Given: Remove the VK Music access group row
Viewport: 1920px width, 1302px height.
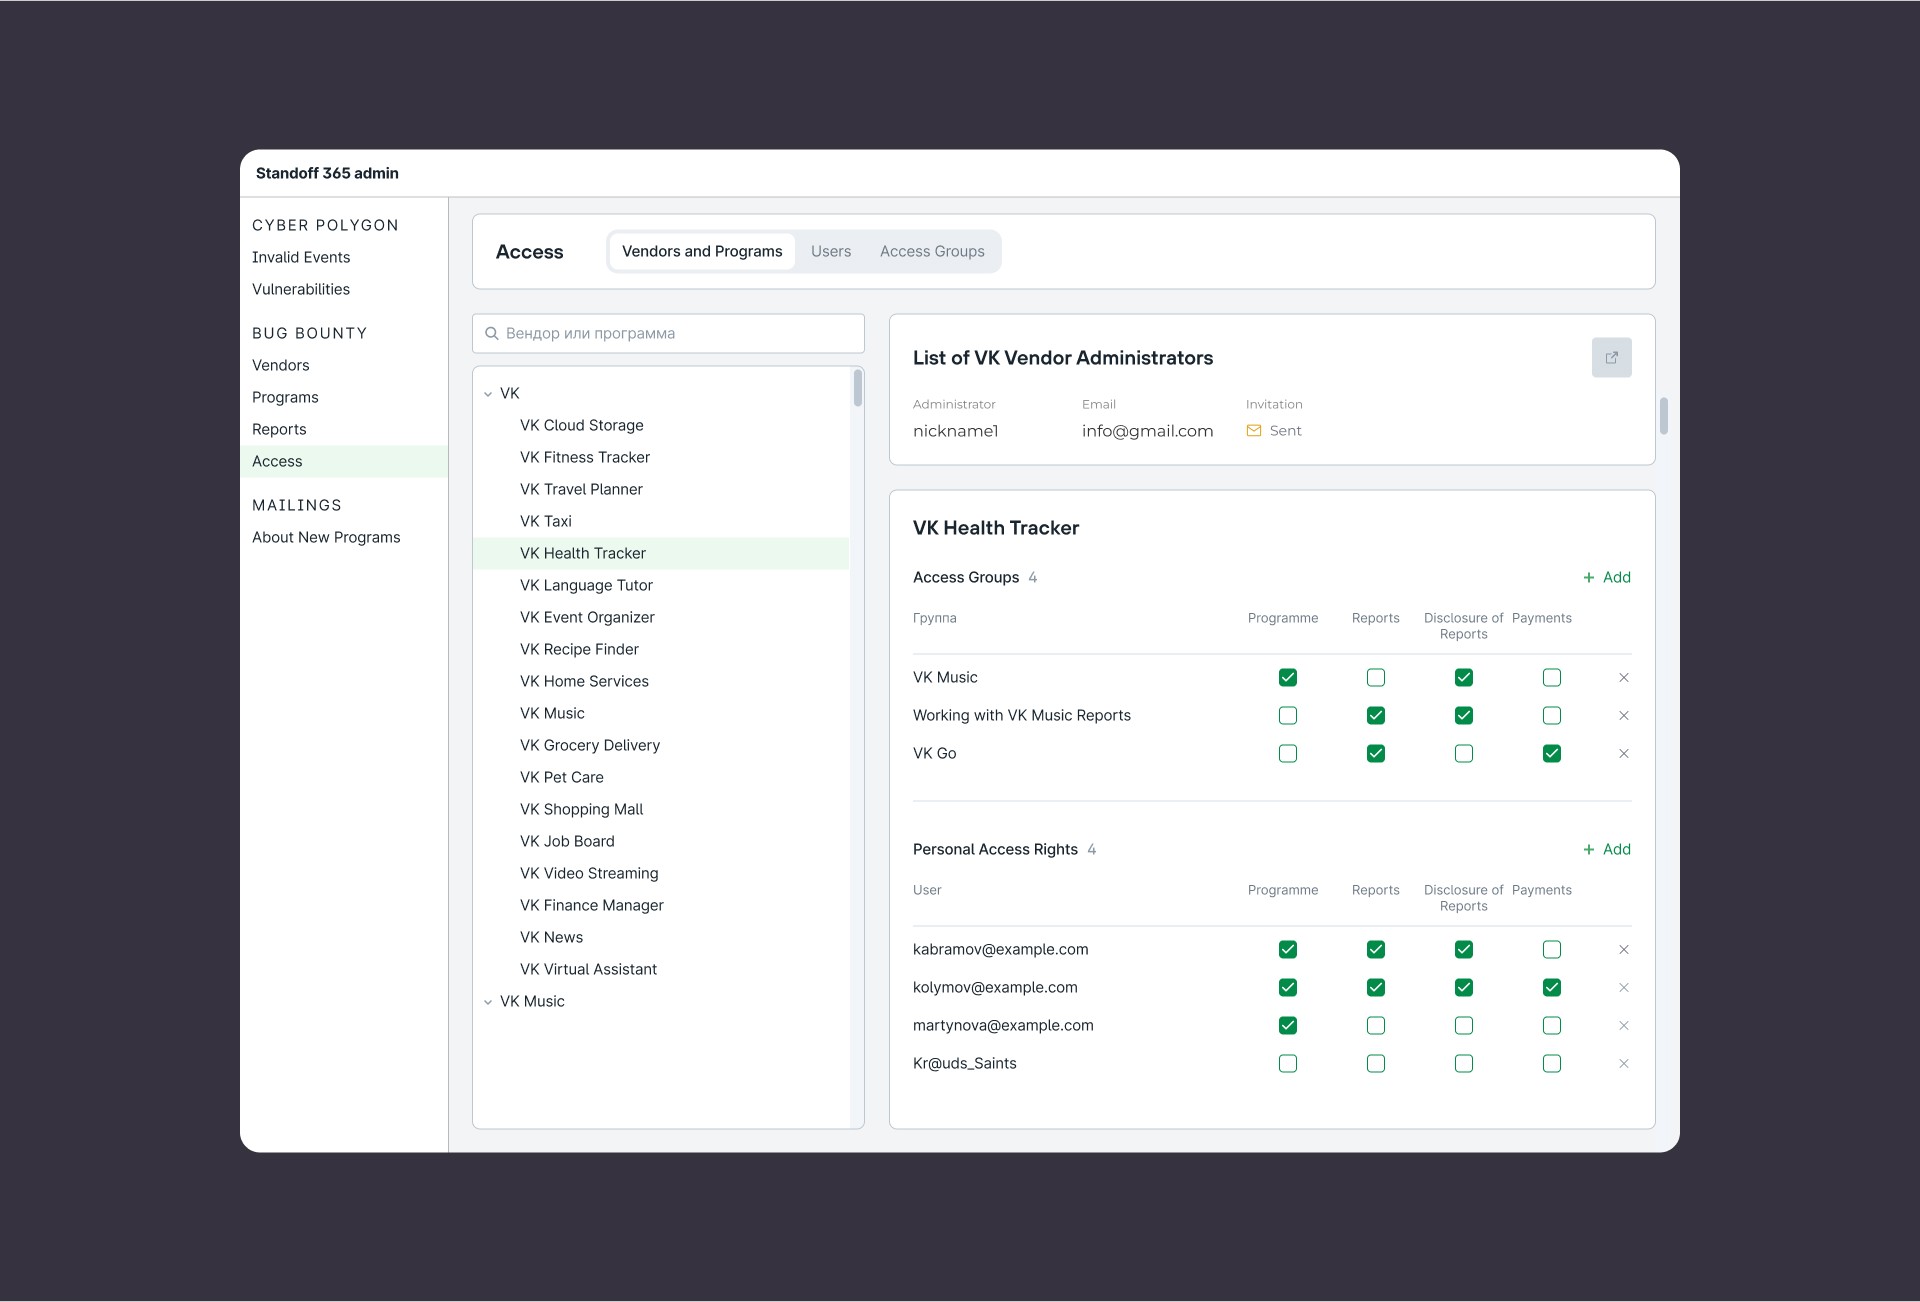Looking at the screenshot, I should (x=1624, y=678).
